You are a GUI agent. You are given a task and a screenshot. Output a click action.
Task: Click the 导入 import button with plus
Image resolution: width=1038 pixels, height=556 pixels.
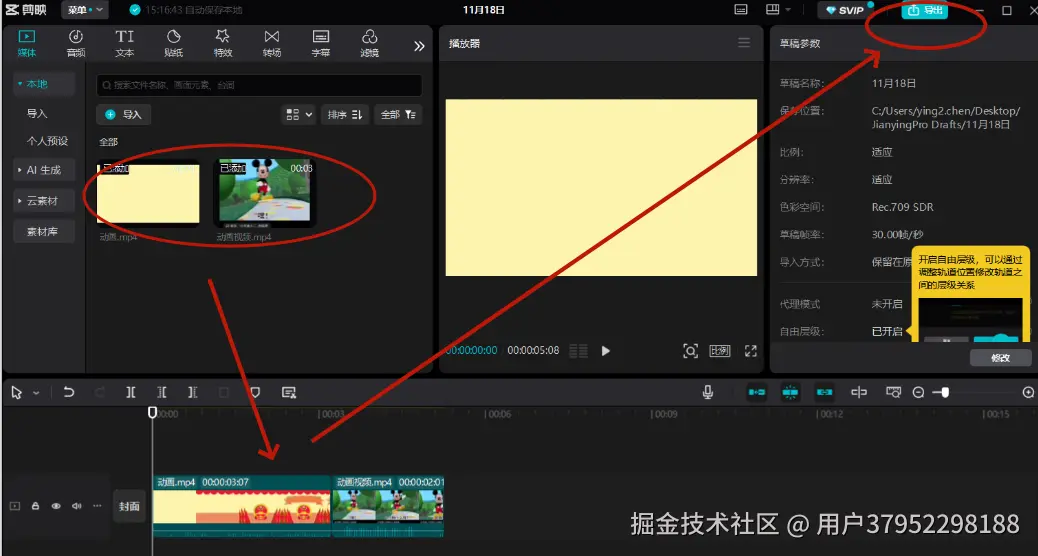coord(124,115)
